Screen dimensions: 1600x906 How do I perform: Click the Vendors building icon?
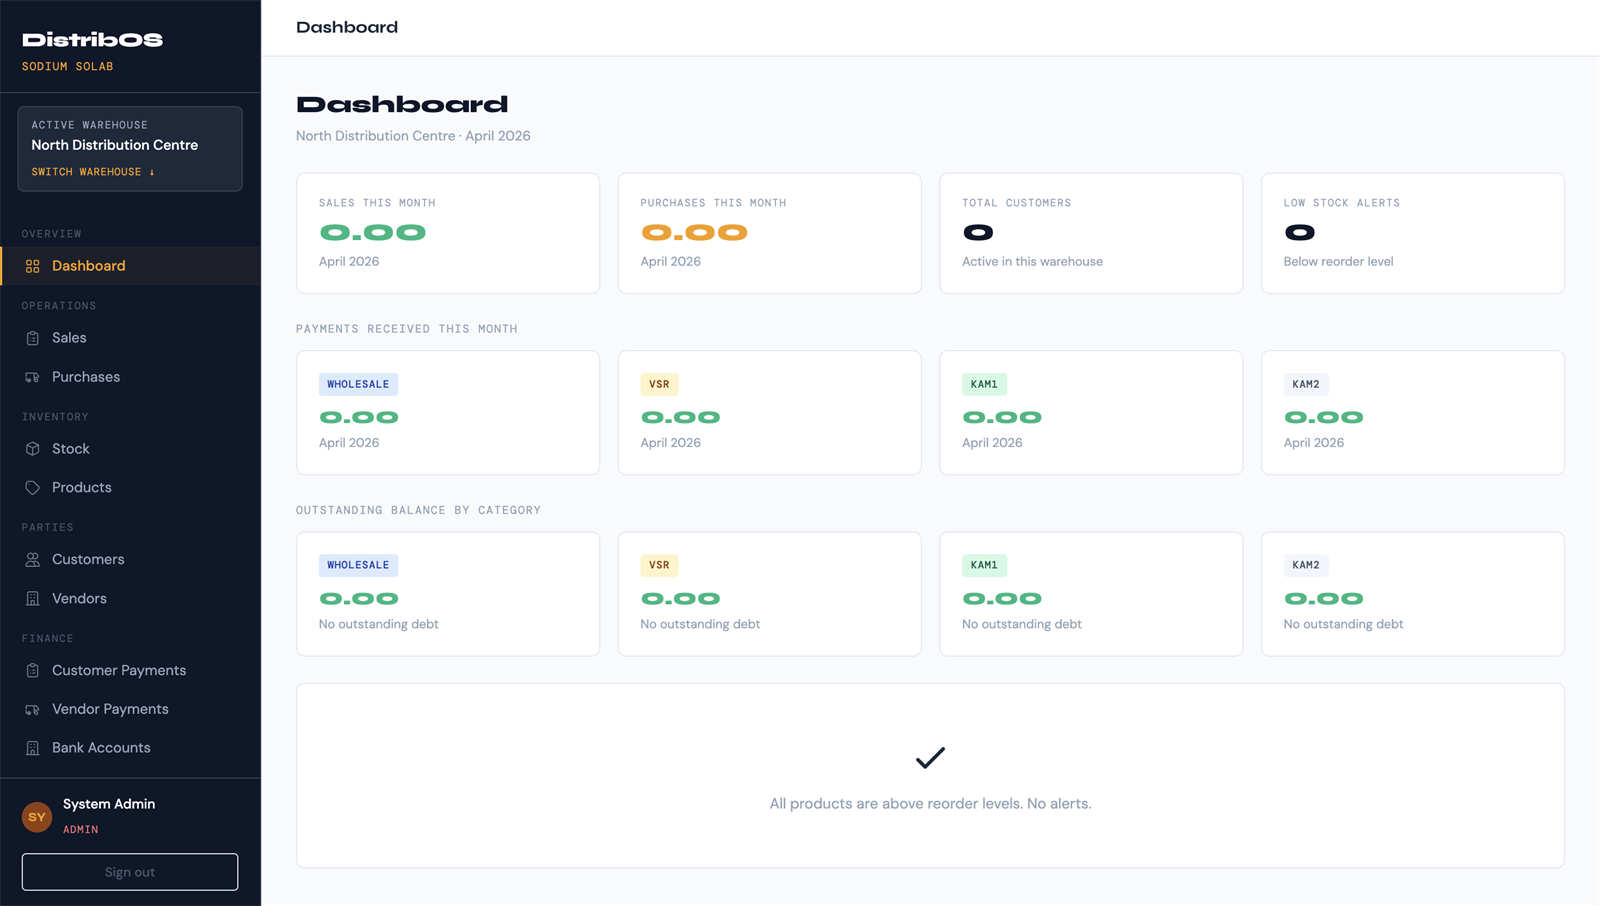[x=33, y=599]
